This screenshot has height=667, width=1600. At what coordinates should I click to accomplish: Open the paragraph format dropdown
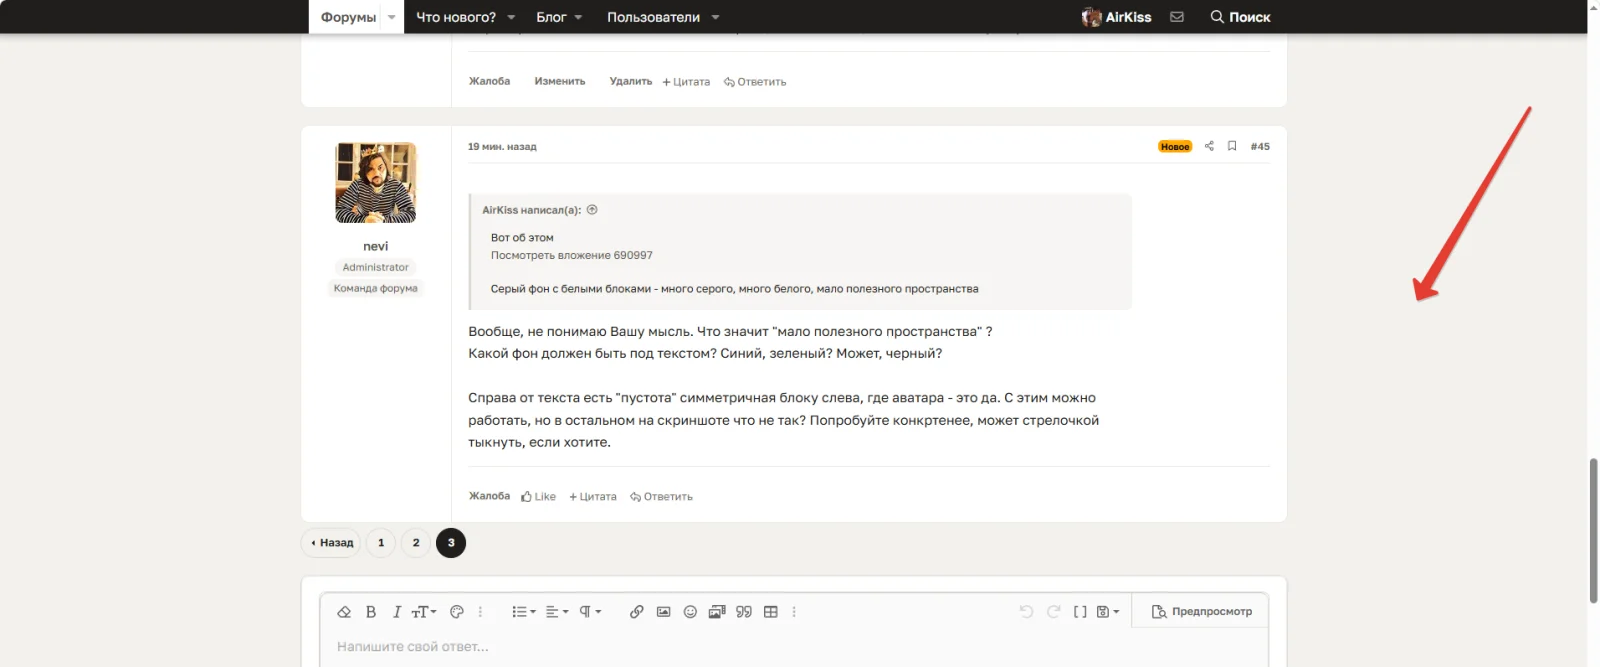coord(591,612)
